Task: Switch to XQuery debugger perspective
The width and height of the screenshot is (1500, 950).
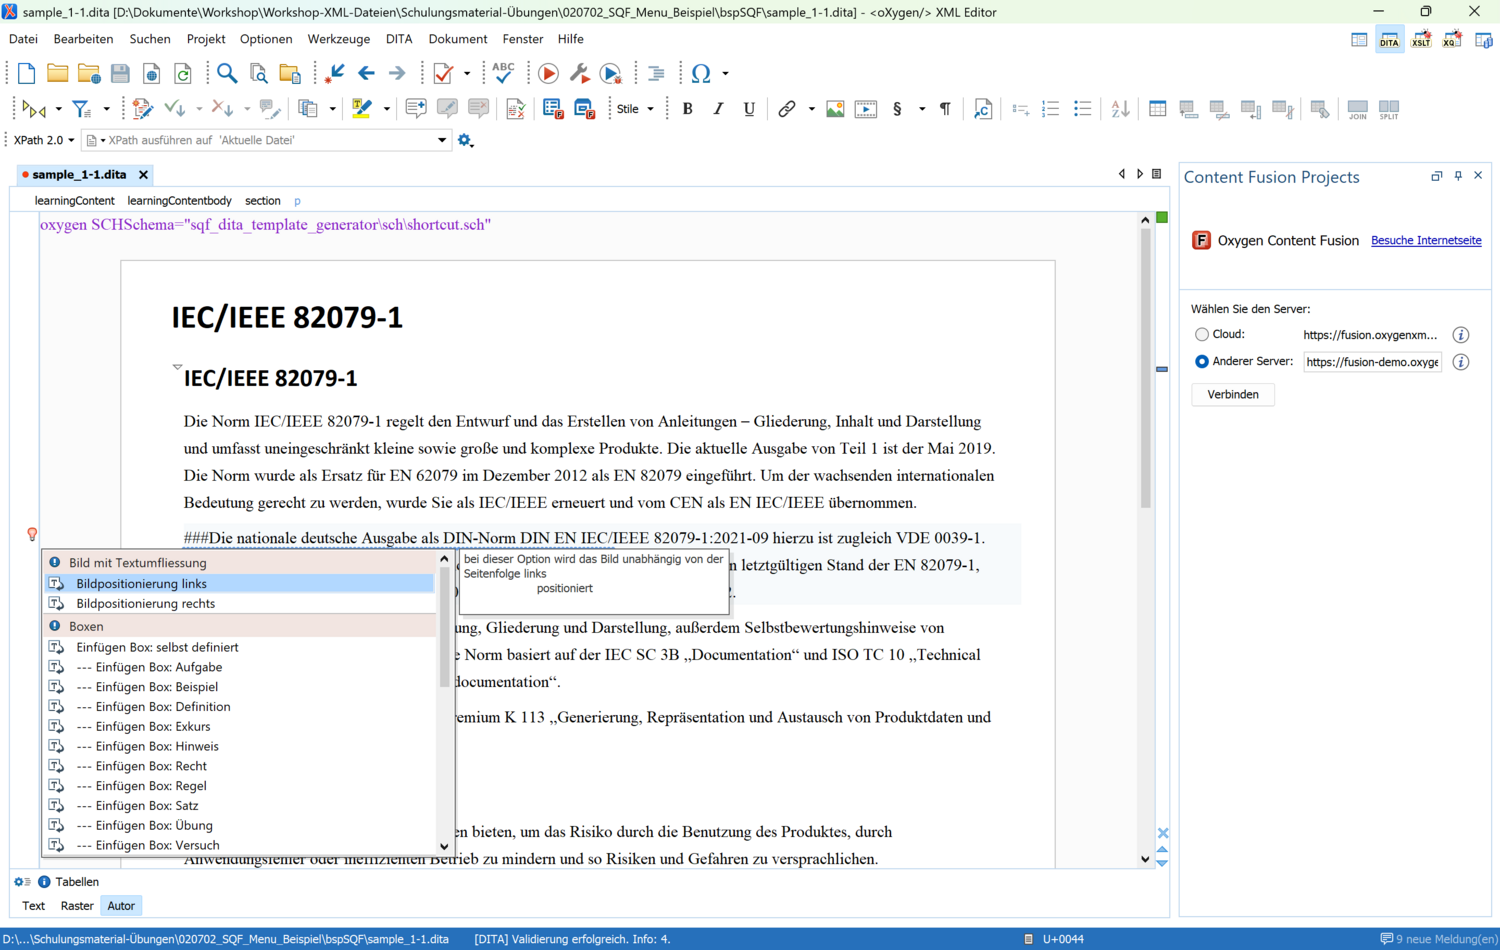Action: (1452, 40)
